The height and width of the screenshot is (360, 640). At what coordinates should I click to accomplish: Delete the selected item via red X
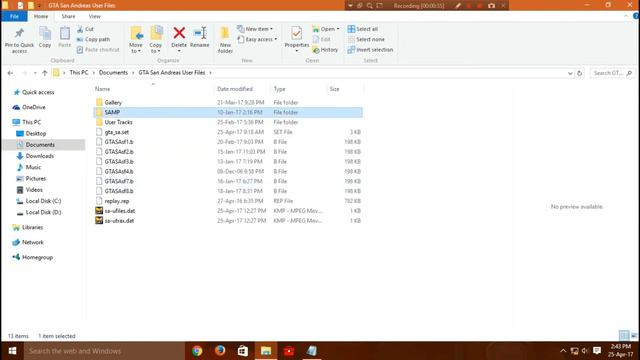click(179, 39)
